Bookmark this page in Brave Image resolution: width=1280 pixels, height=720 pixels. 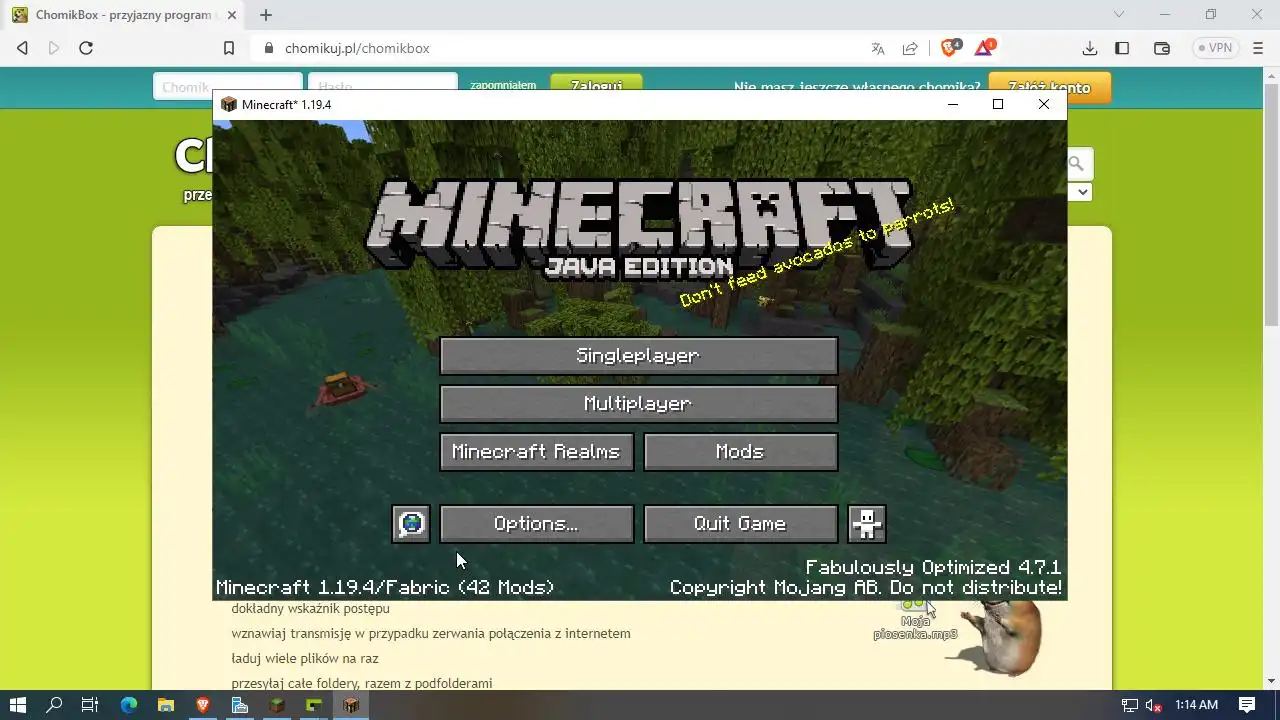pos(229,48)
